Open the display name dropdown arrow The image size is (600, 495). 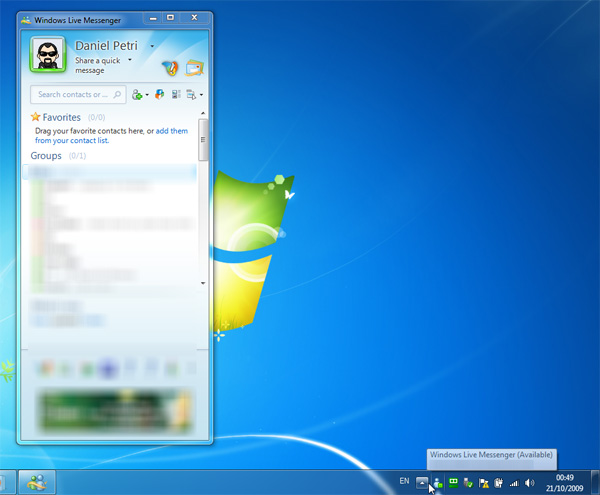click(152, 46)
